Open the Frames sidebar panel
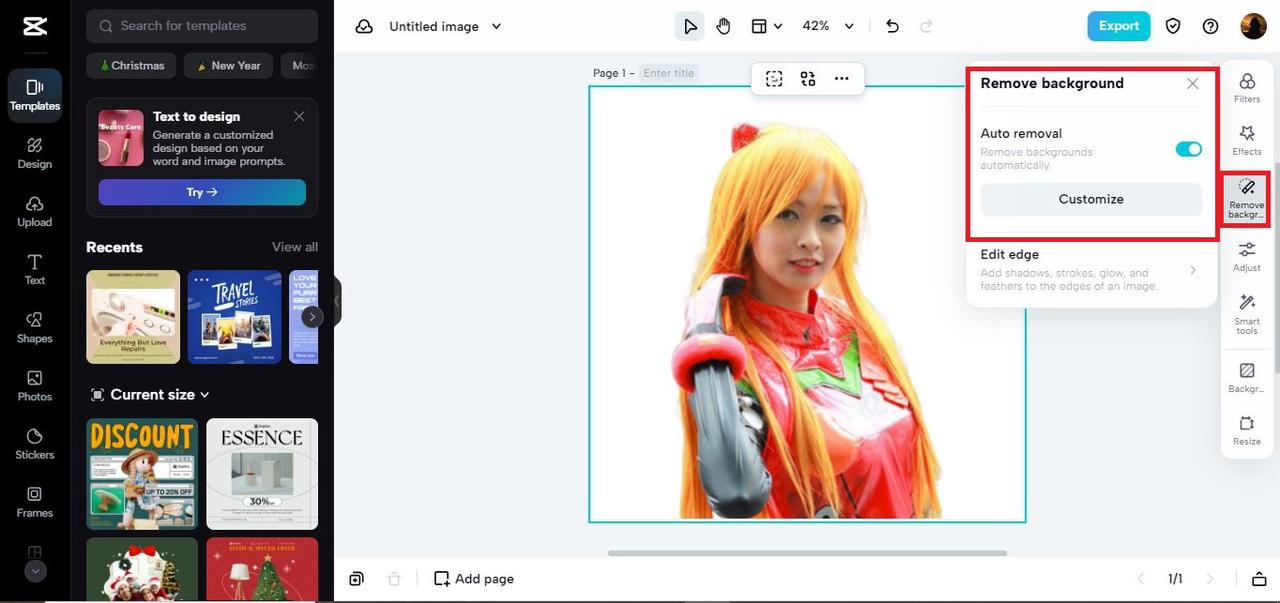The image size is (1280, 603). click(x=35, y=501)
